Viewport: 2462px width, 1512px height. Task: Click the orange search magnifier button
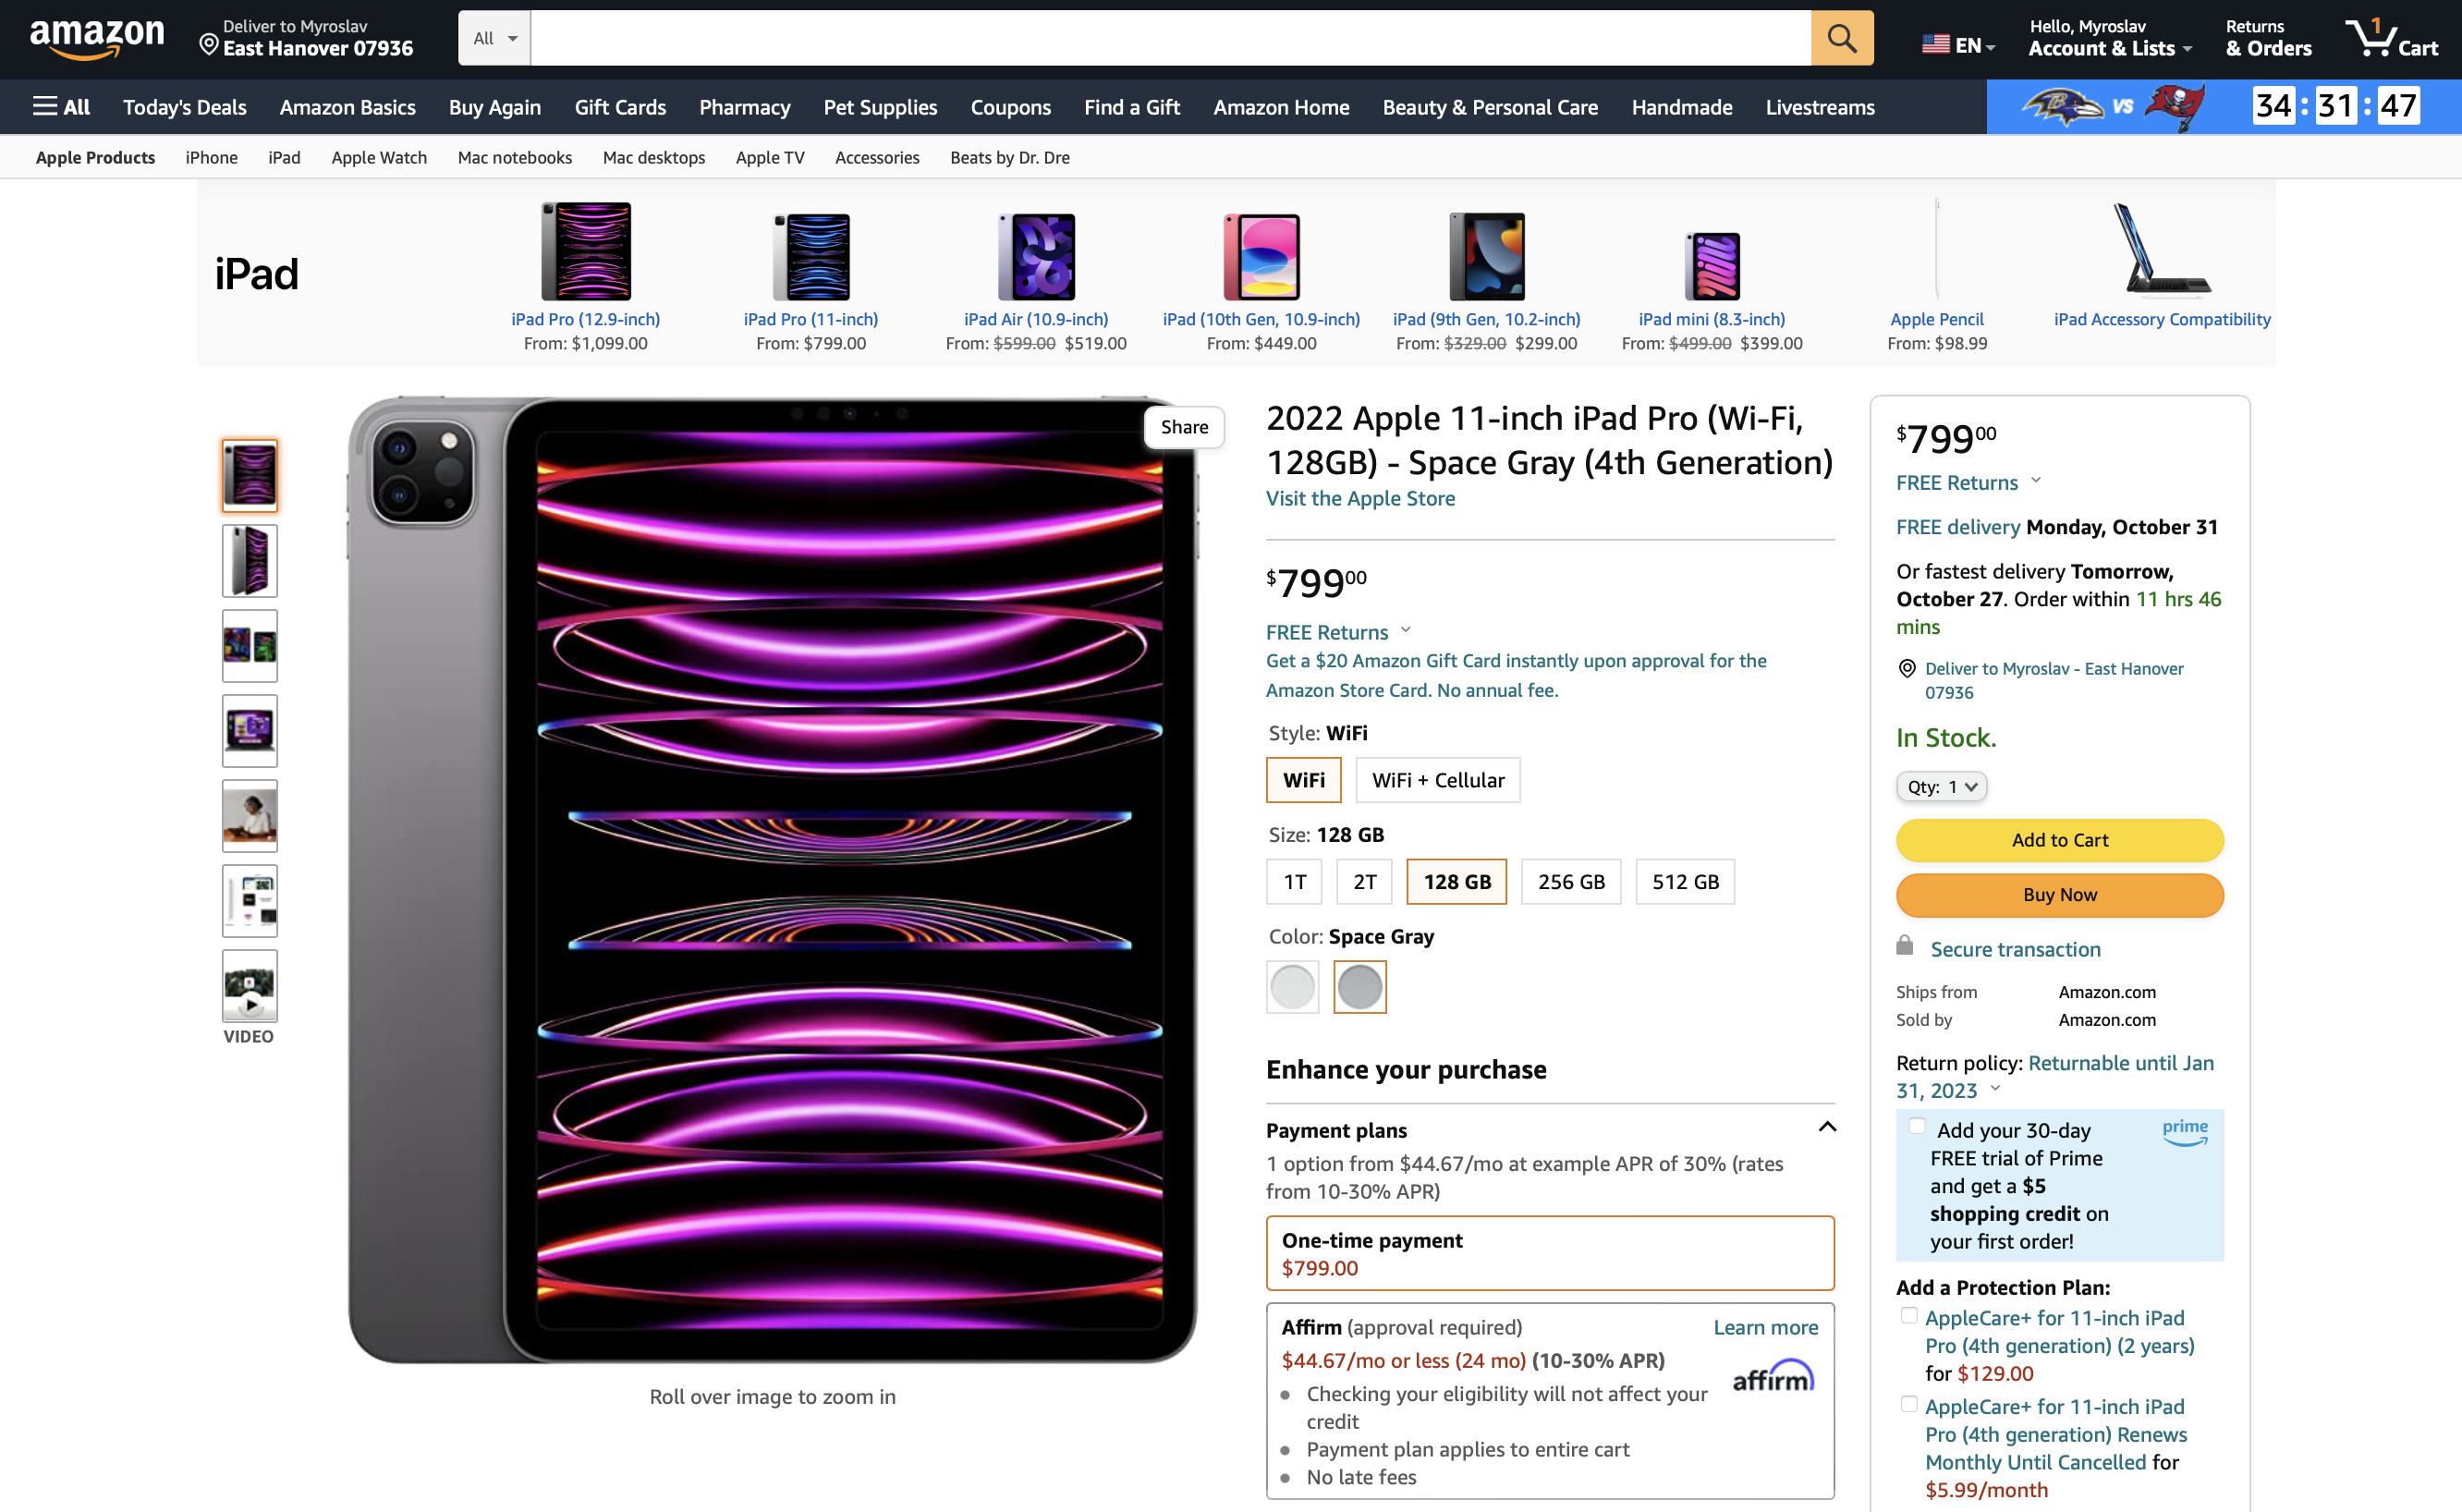[x=1841, y=38]
